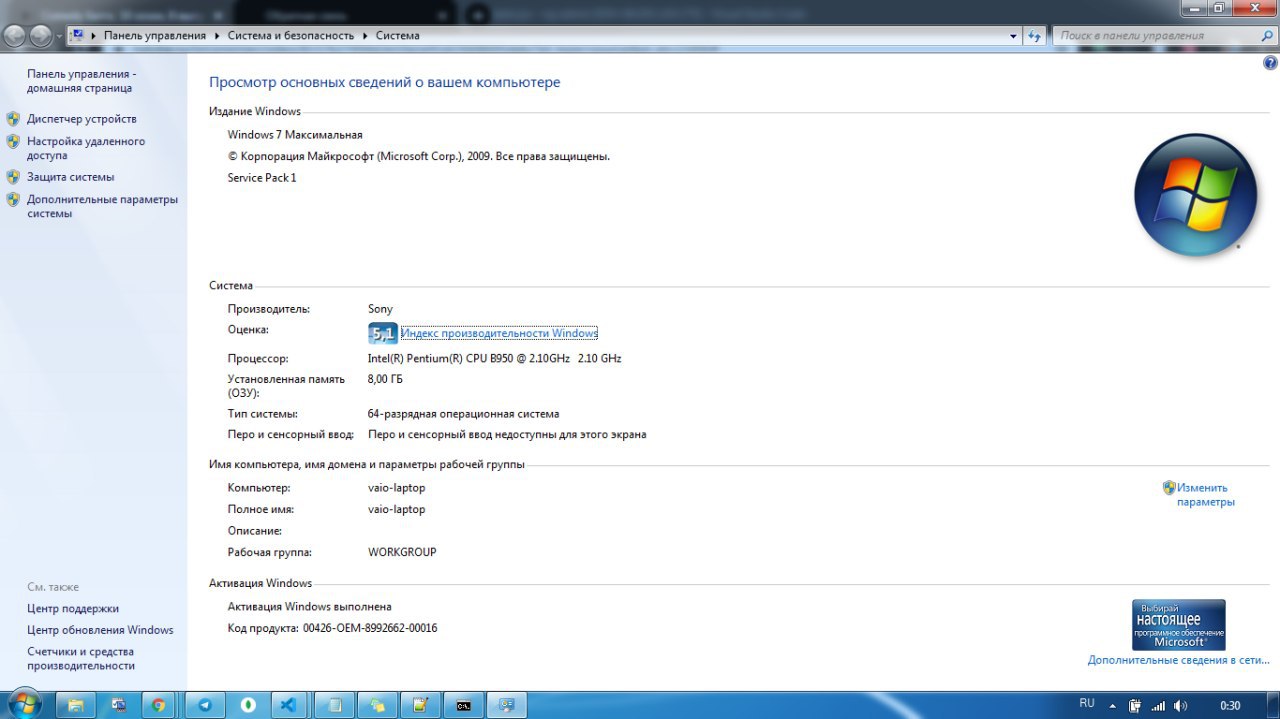Open Telegram from the taskbar
Image resolution: width=1280 pixels, height=719 pixels.
pos(205,705)
